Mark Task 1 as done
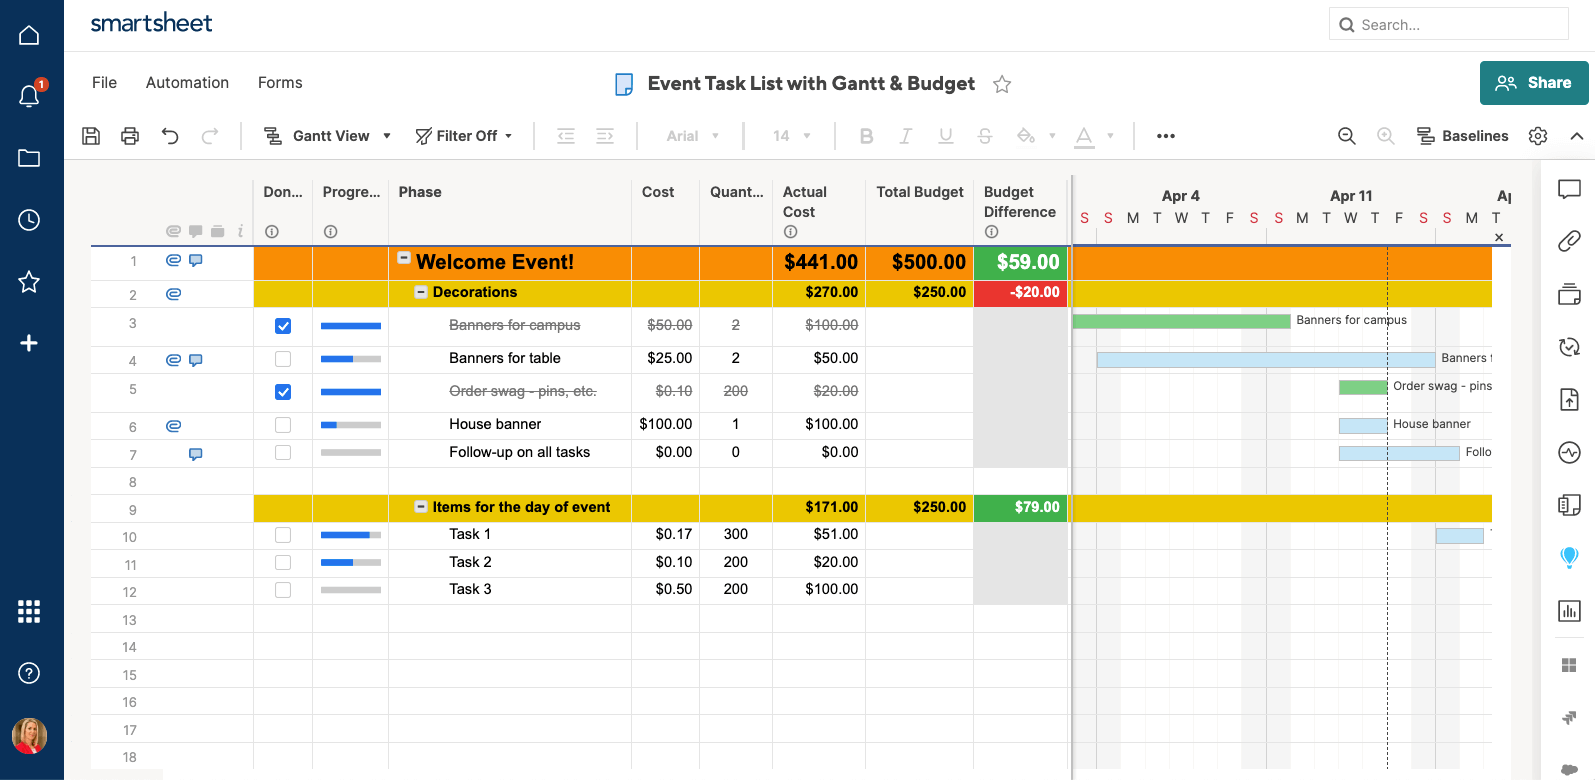The image size is (1595, 780). click(x=283, y=535)
